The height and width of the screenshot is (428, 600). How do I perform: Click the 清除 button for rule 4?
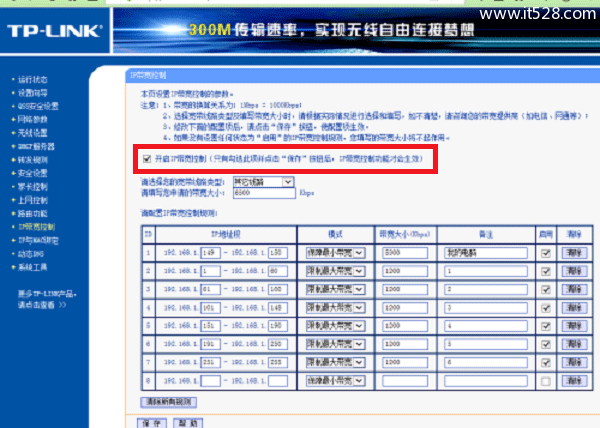click(x=574, y=308)
